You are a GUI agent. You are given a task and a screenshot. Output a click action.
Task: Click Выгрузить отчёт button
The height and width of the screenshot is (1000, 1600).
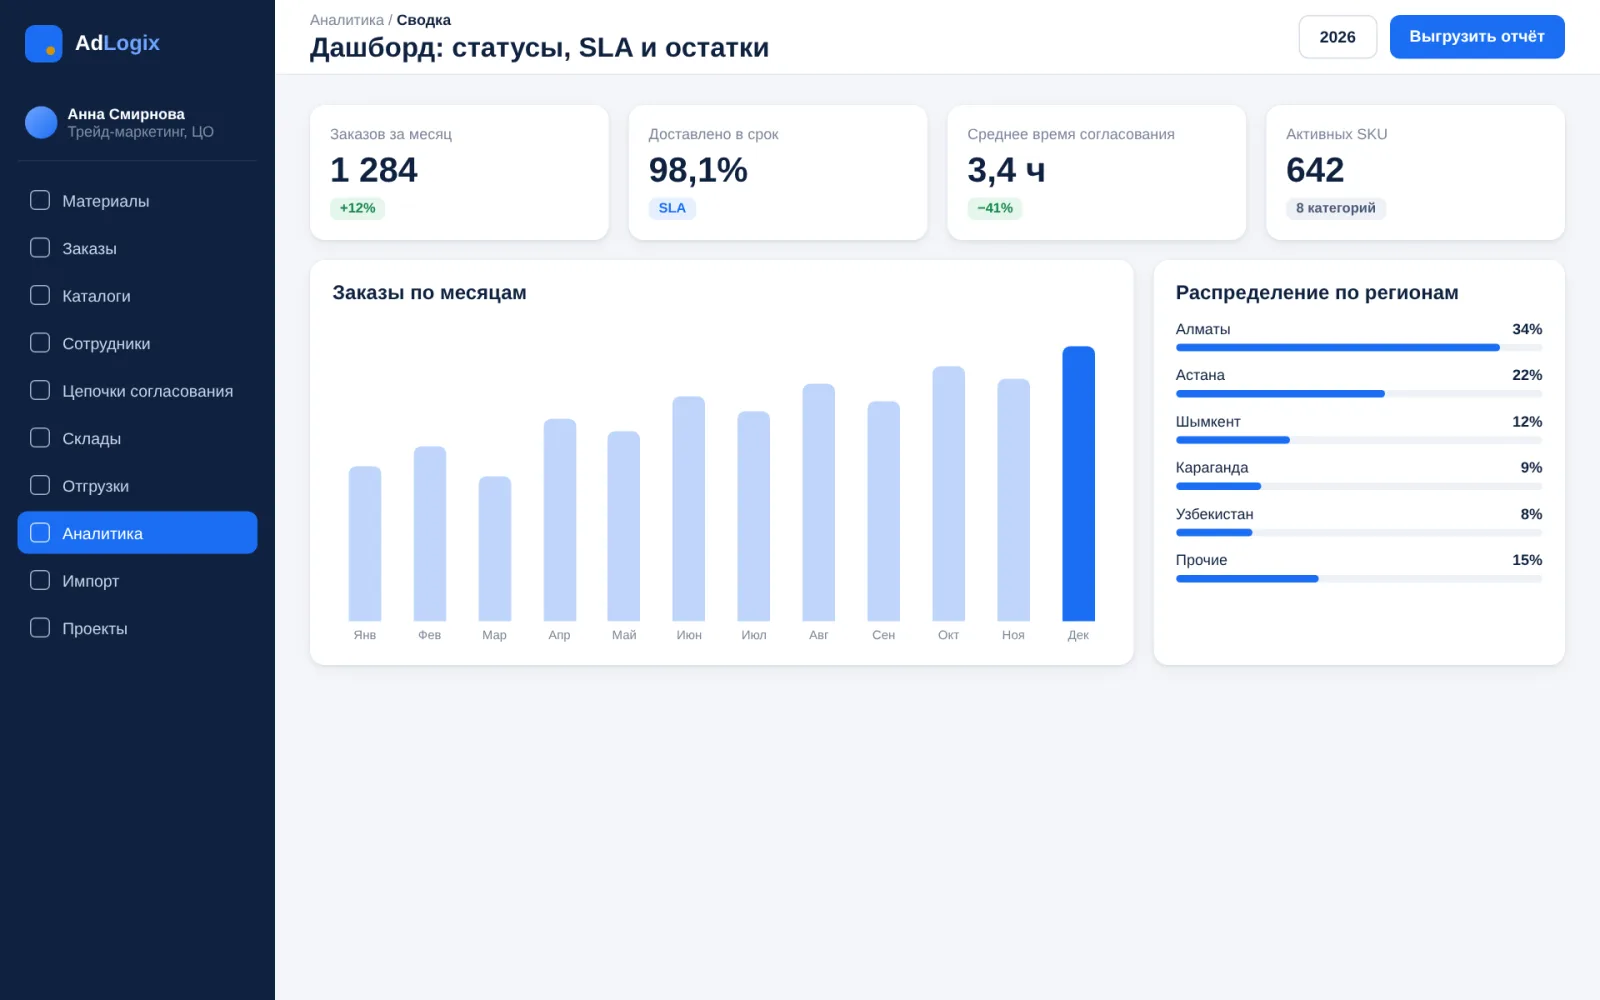1477,37
